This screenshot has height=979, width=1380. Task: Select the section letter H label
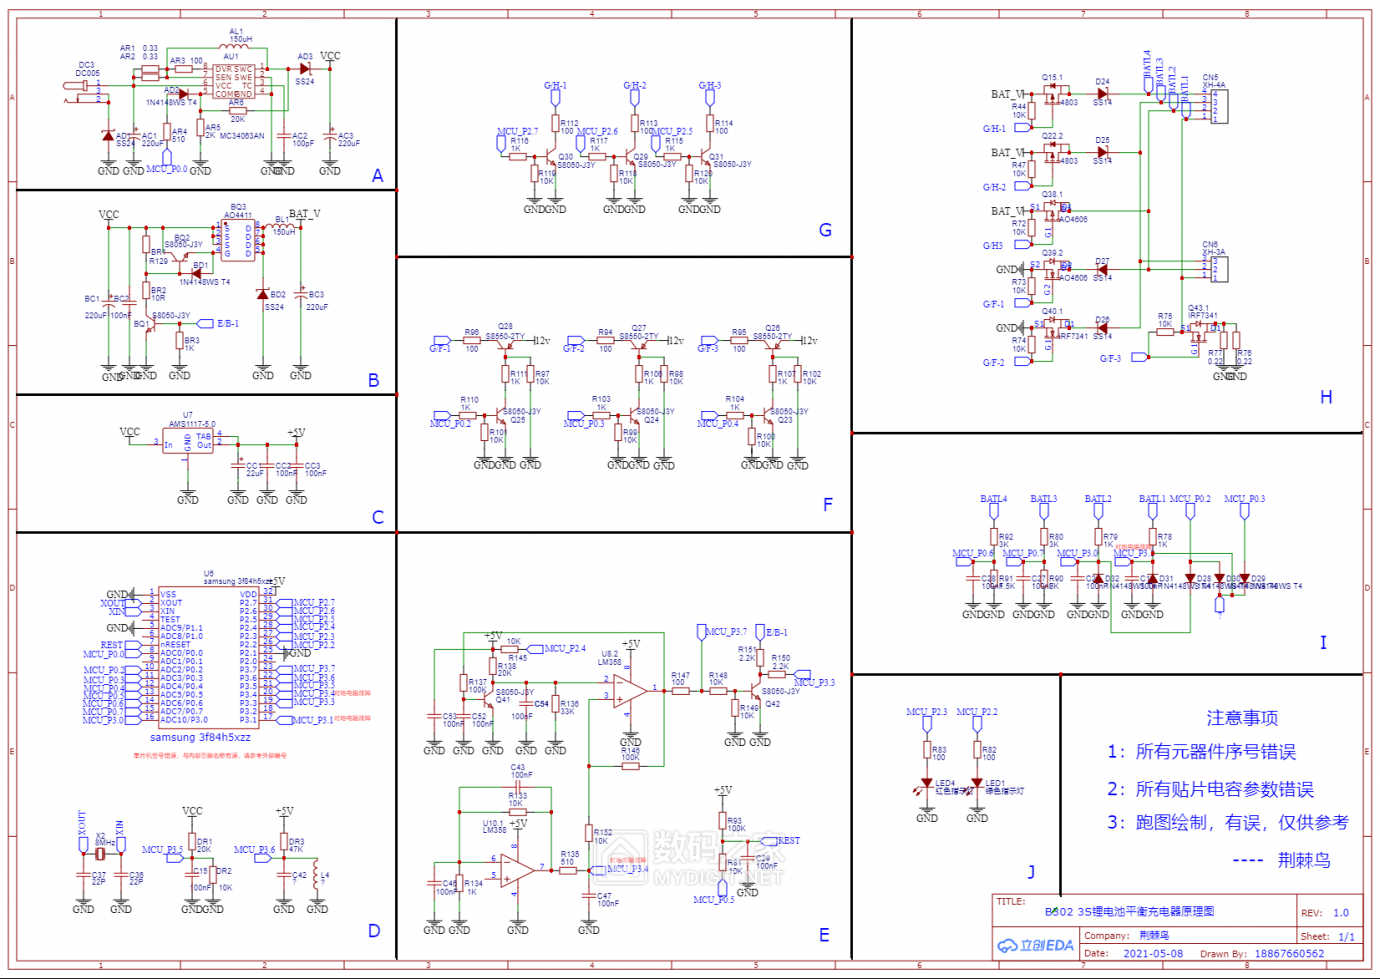click(1326, 397)
